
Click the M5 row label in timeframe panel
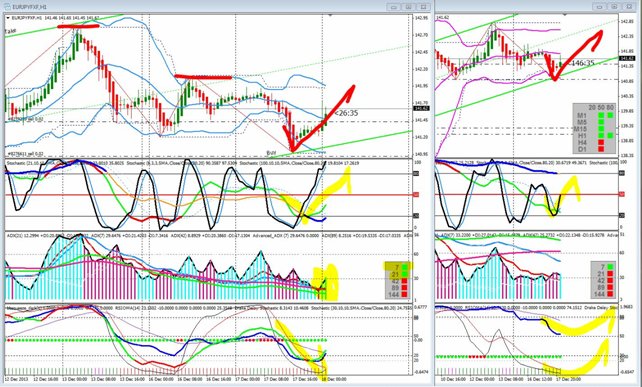tap(582, 122)
